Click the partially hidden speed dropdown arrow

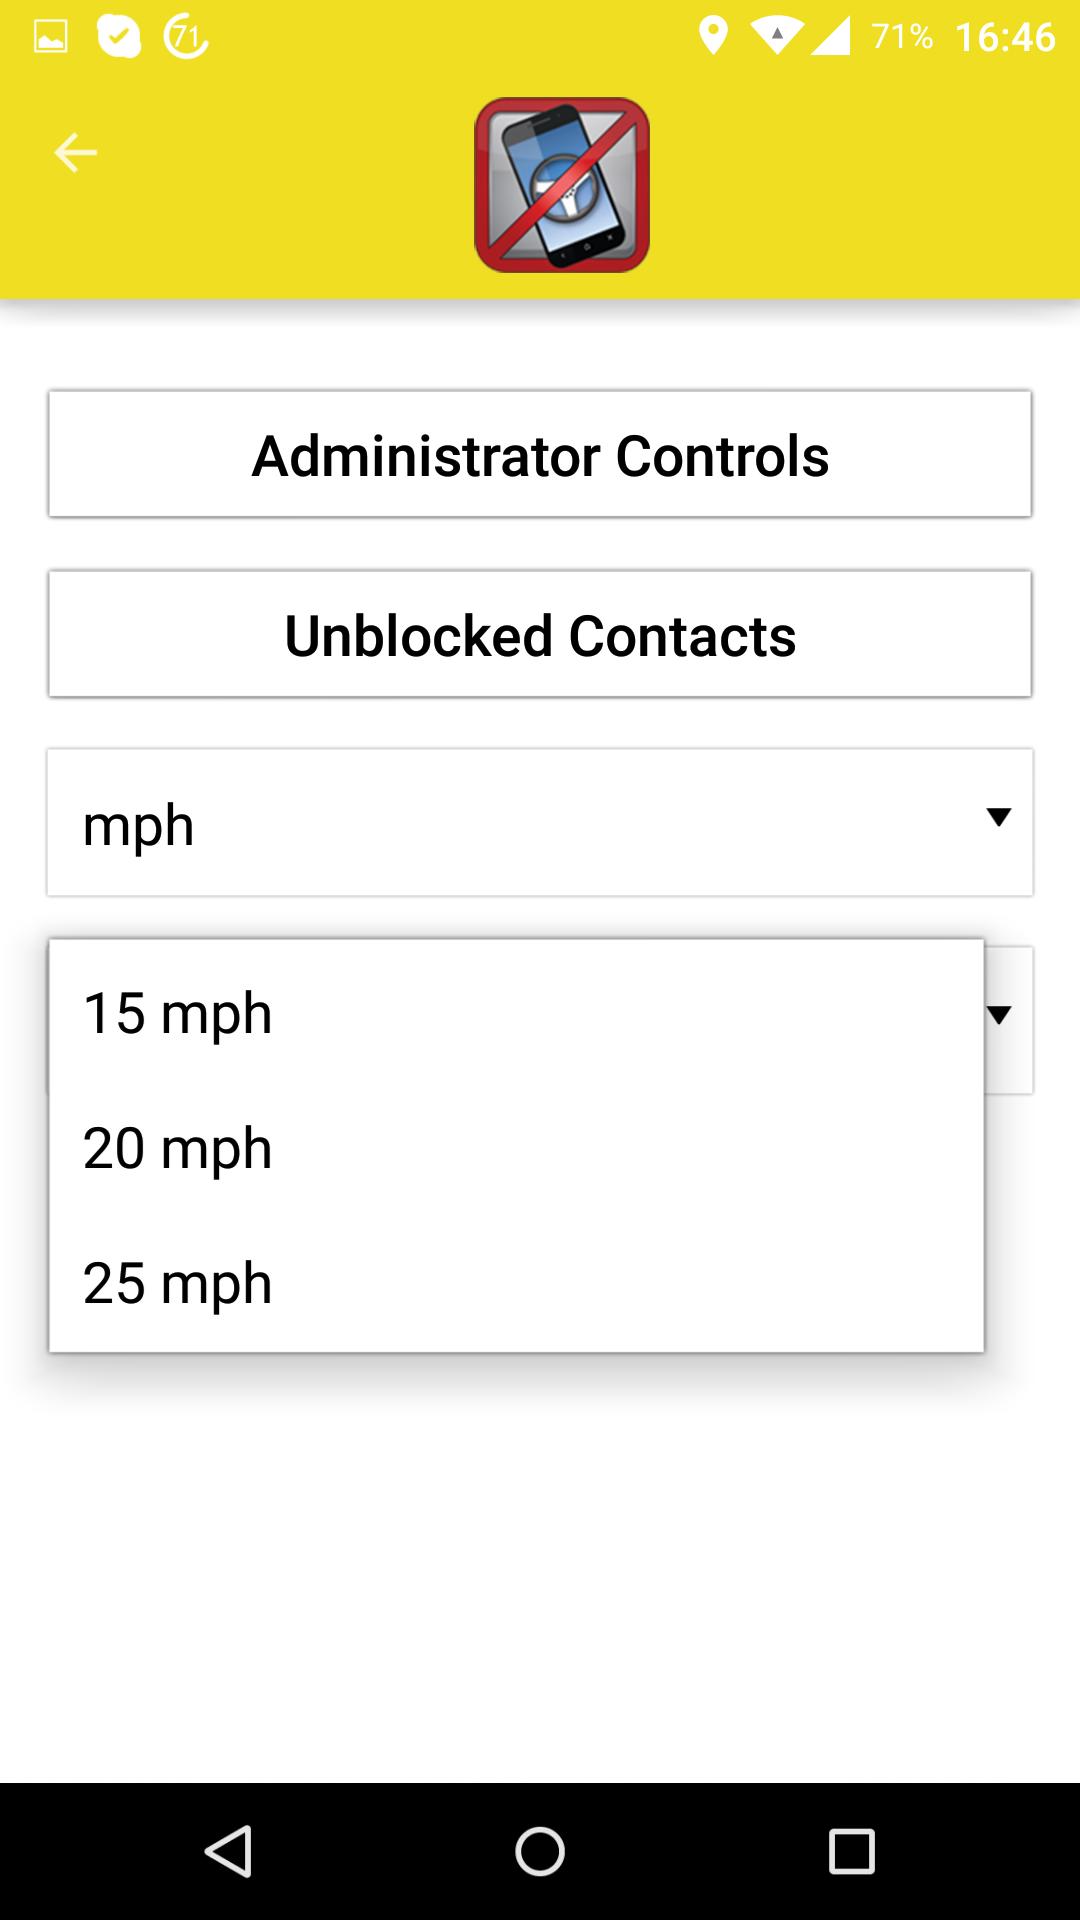[x=1000, y=1016]
